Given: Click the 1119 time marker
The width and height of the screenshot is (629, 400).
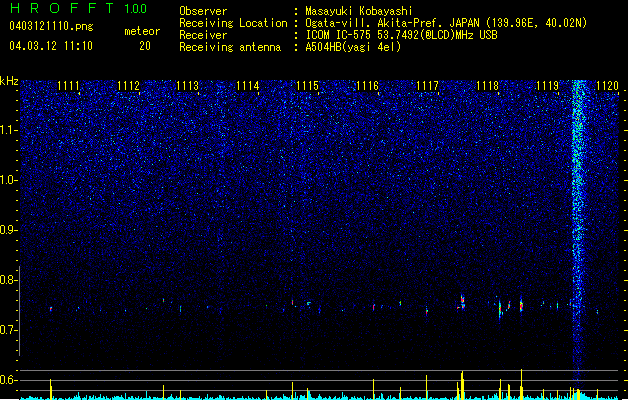Looking at the screenshot, I should (x=548, y=86).
